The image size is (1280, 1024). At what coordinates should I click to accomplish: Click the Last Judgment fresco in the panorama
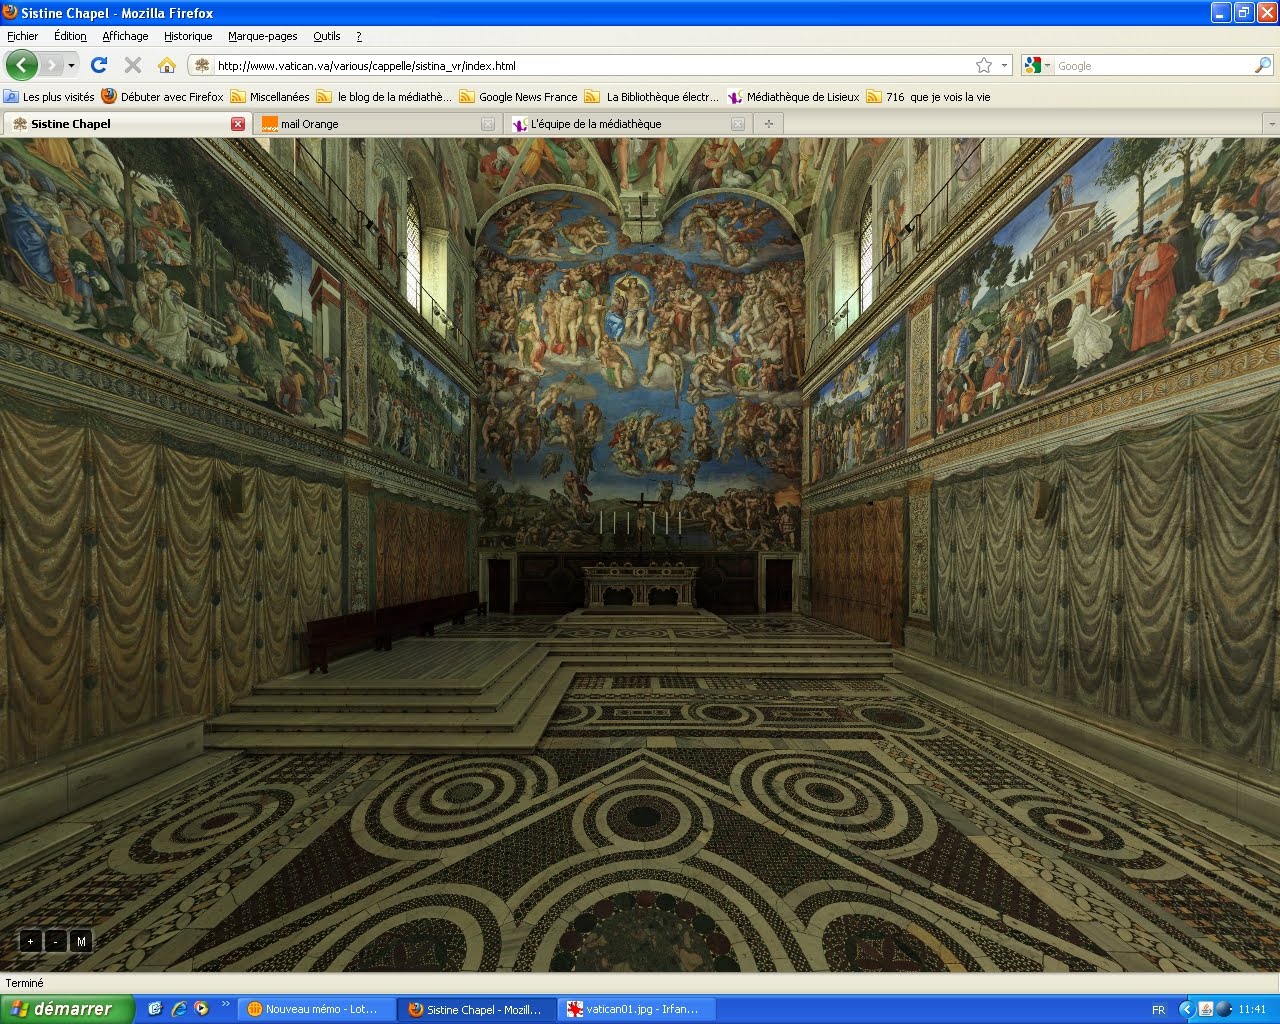[640, 370]
